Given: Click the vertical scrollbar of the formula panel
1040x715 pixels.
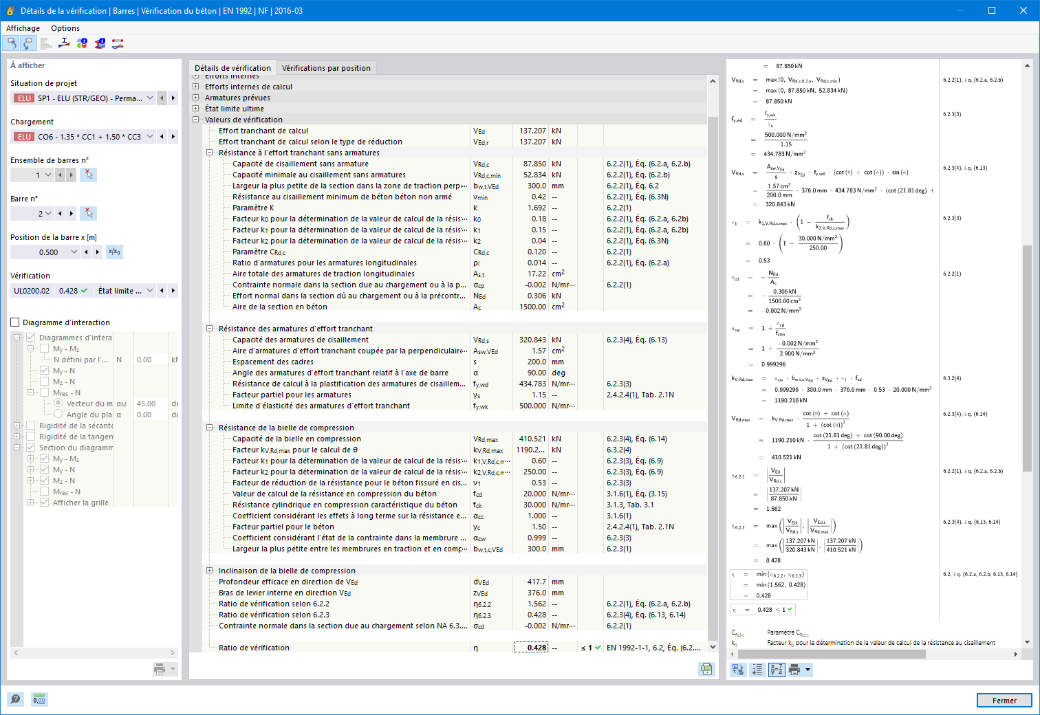Looking at the screenshot, I should point(1027,358).
